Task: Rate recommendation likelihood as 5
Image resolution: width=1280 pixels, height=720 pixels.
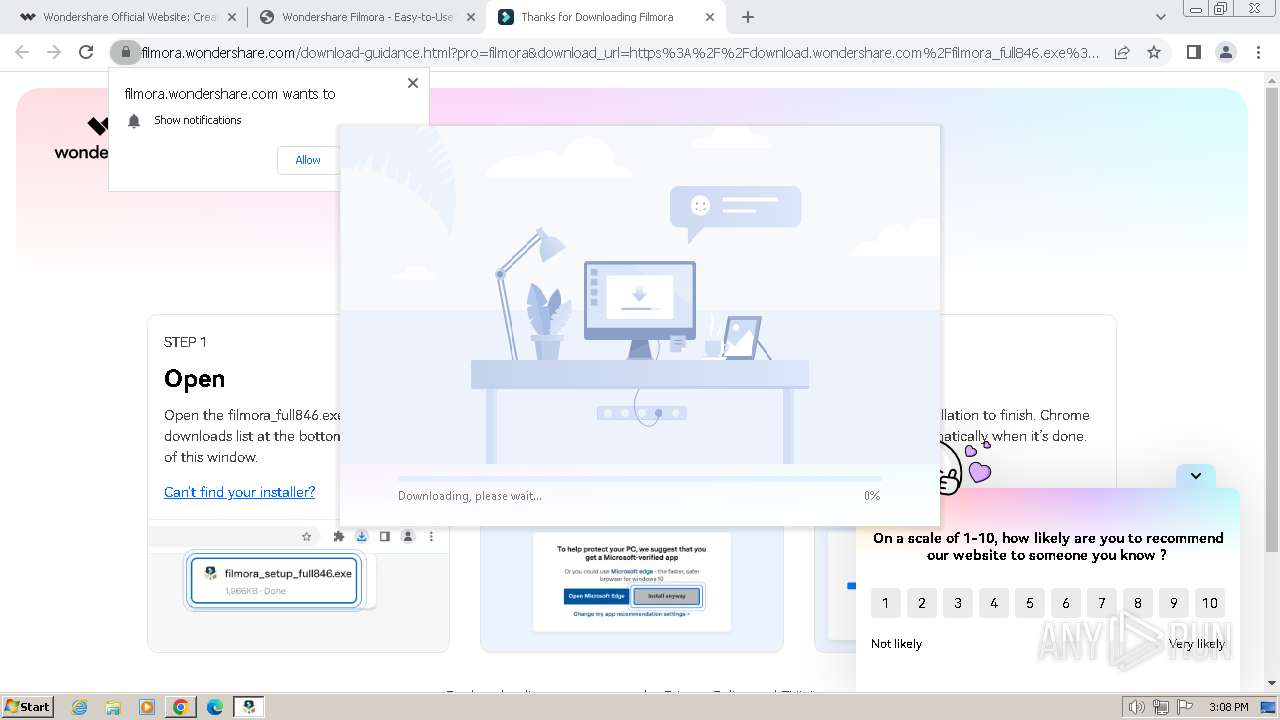Action: tap(1029, 603)
